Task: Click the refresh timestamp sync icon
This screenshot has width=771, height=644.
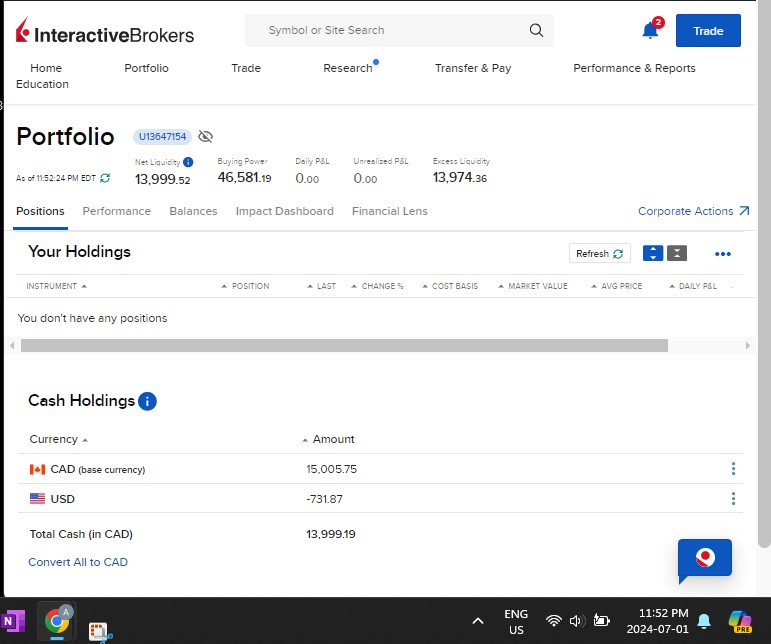Action: [105, 178]
